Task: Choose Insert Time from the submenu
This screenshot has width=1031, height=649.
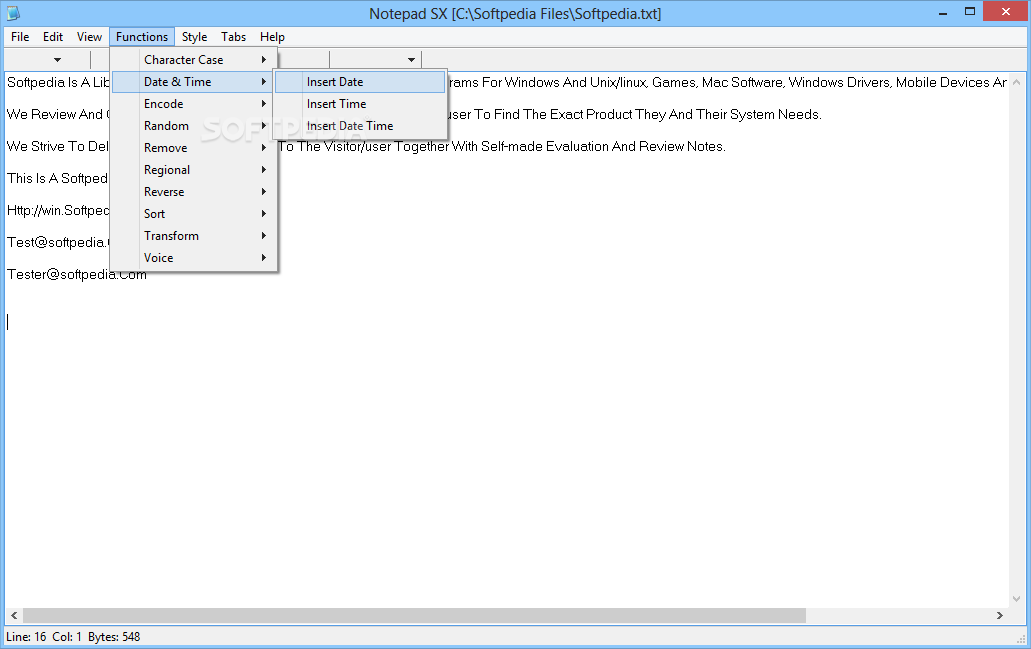Action: (x=360, y=104)
